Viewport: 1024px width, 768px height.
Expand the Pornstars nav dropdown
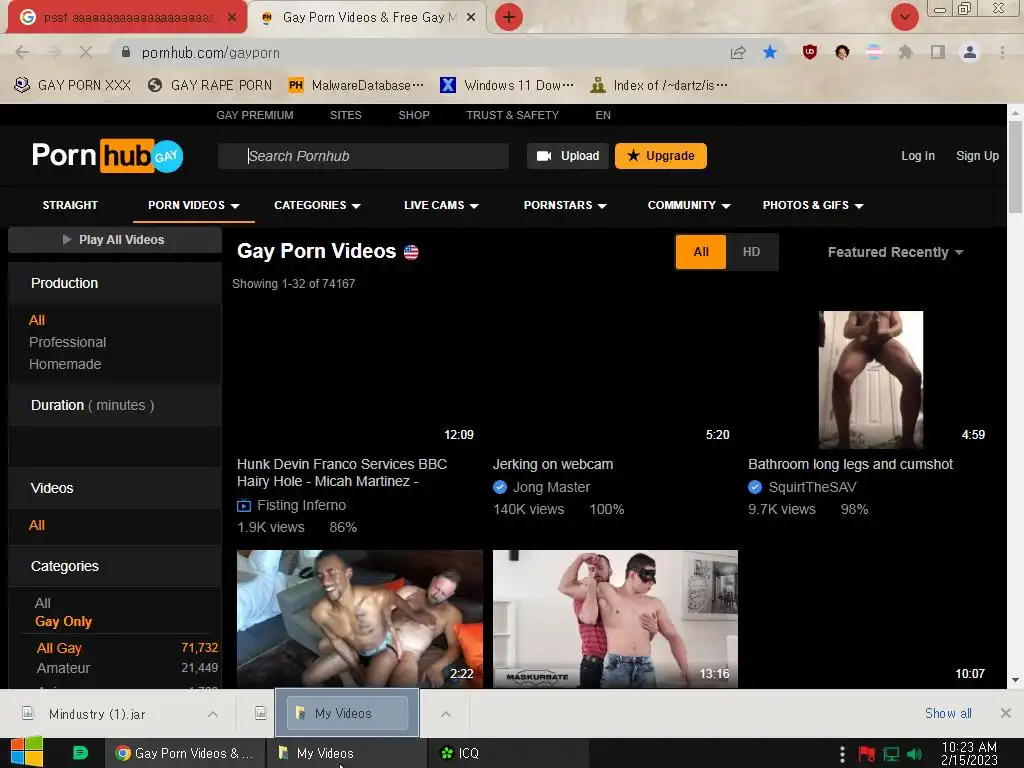click(565, 205)
